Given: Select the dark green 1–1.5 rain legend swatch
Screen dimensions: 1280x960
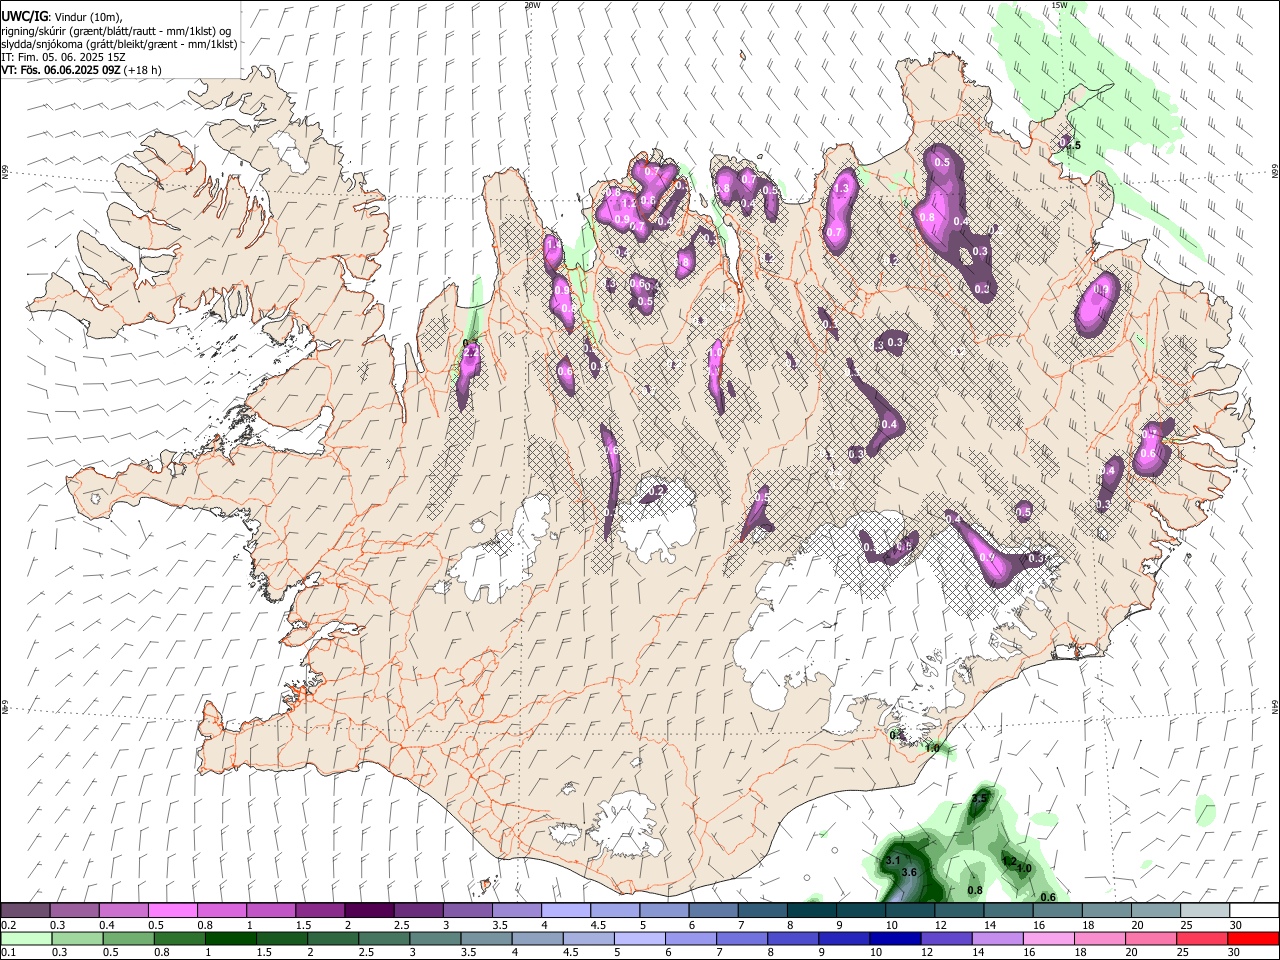Looking at the screenshot, I should tap(231, 938).
